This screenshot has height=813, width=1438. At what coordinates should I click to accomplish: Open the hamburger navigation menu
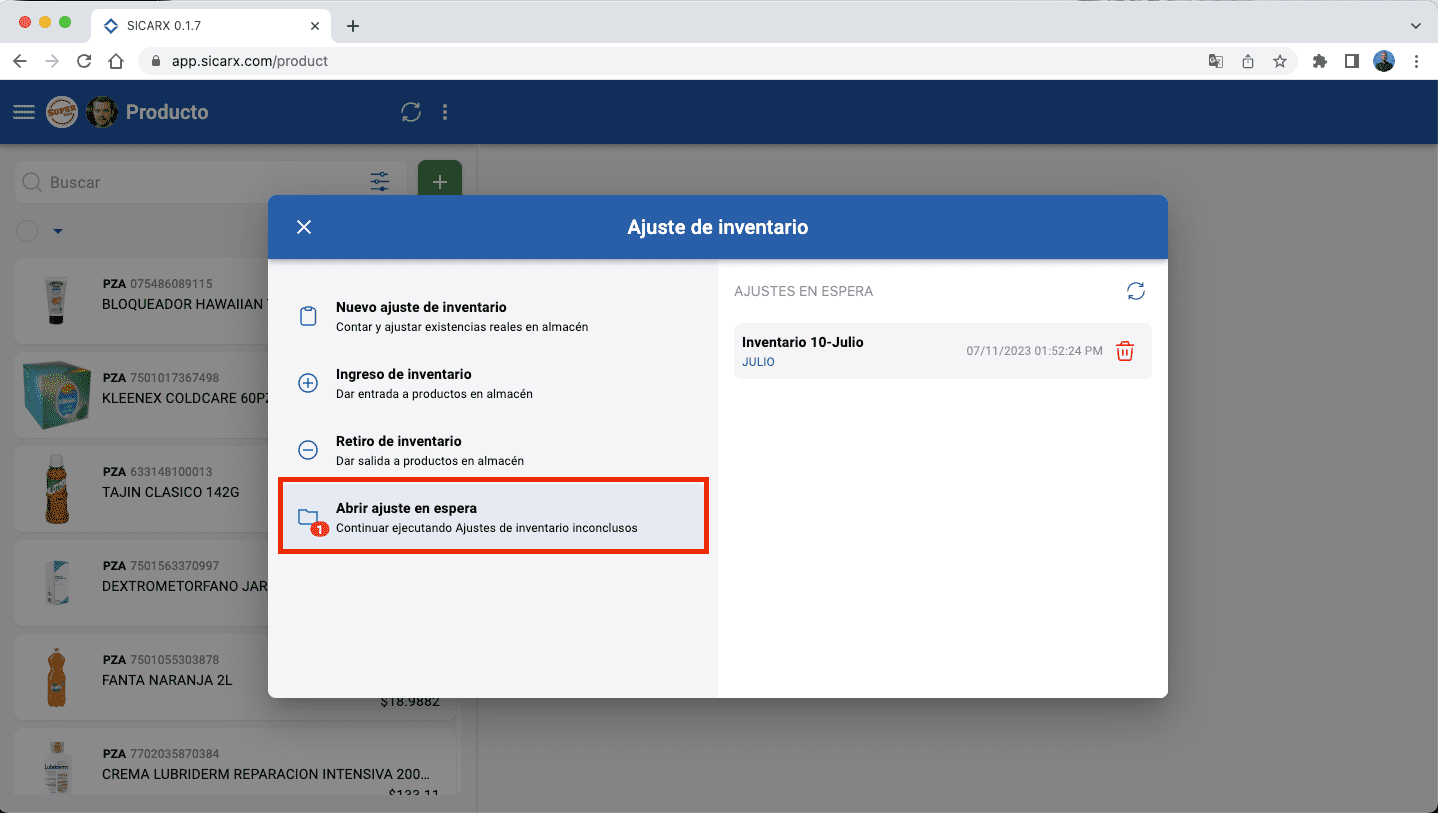click(24, 112)
